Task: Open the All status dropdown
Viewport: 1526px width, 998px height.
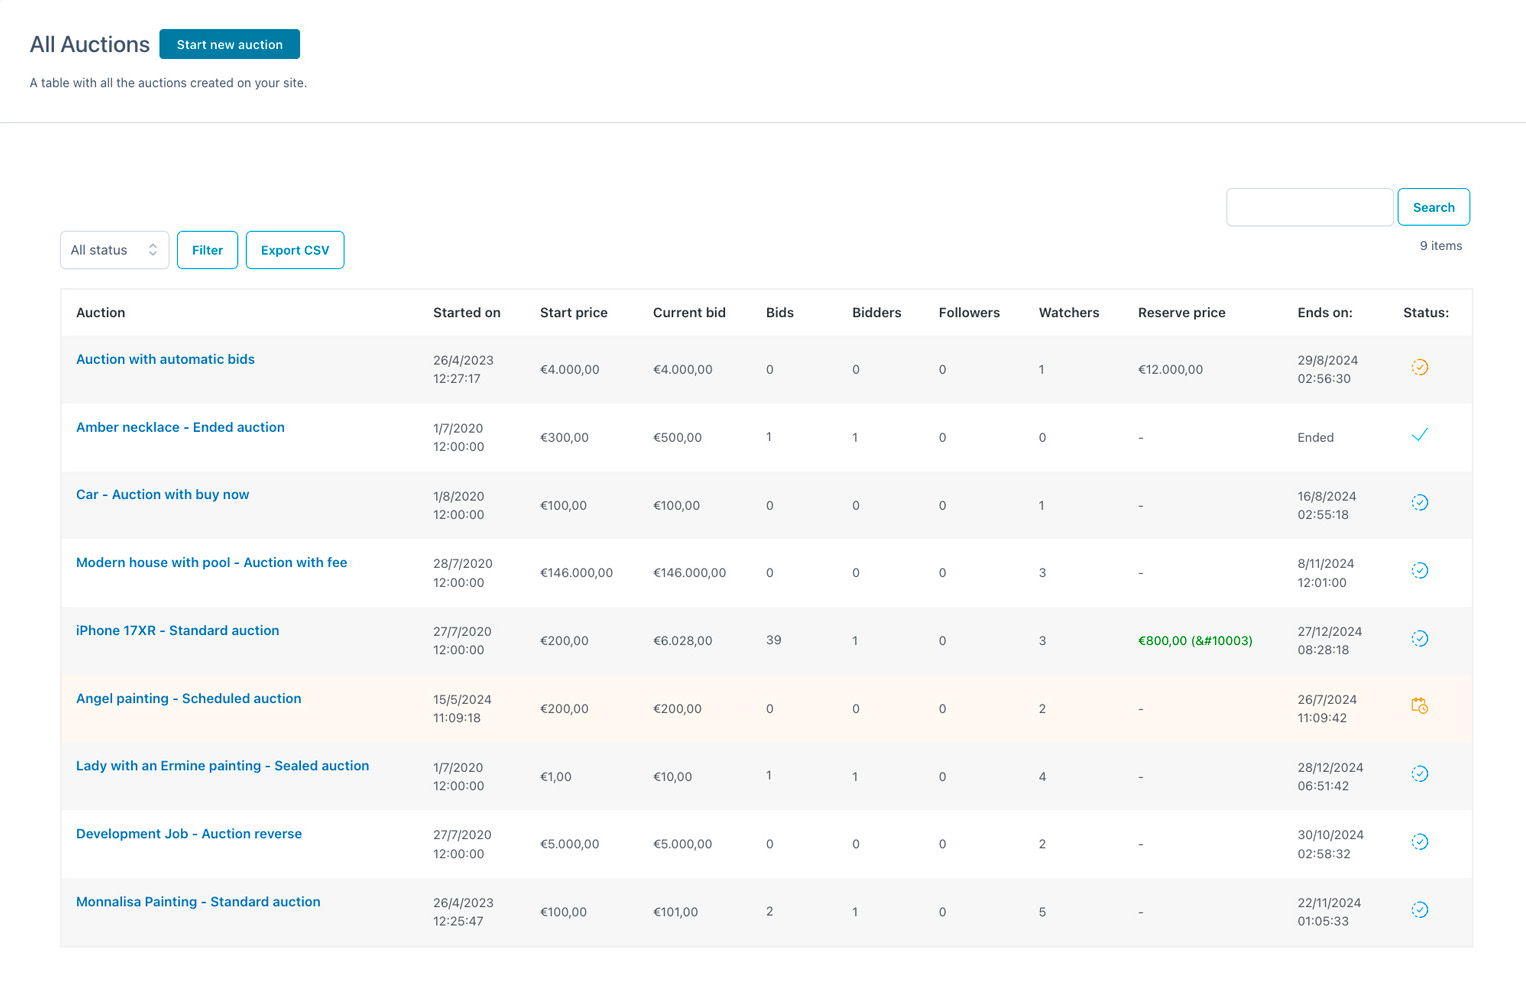Action: pos(114,250)
